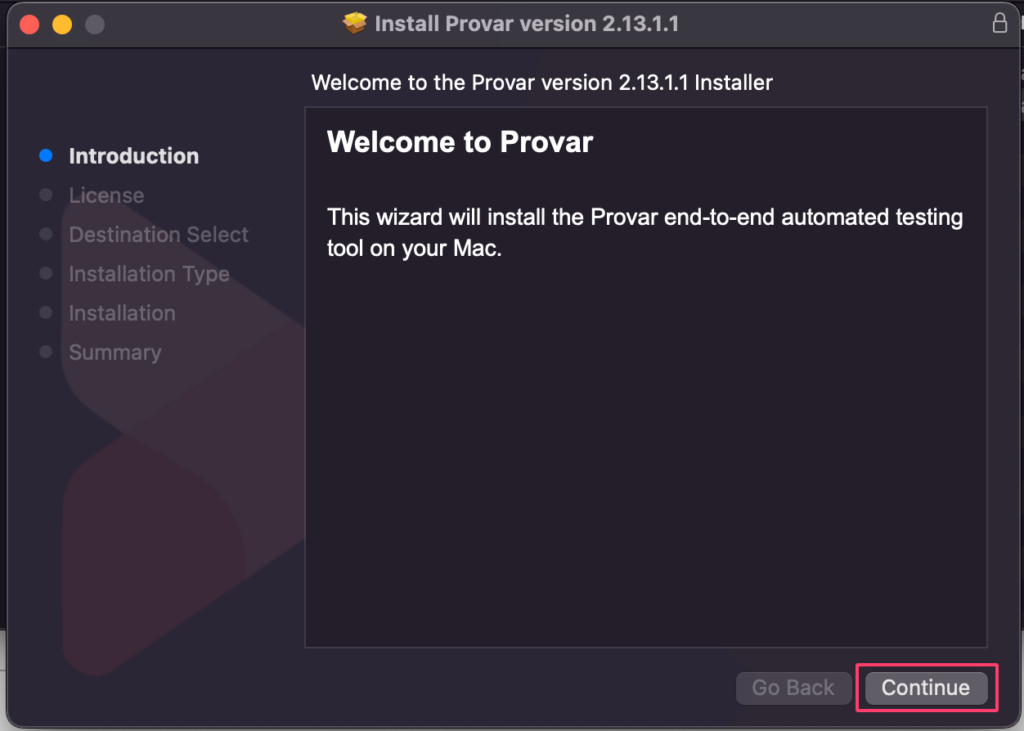Click the Destination Select step bullet

click(46, 234)
